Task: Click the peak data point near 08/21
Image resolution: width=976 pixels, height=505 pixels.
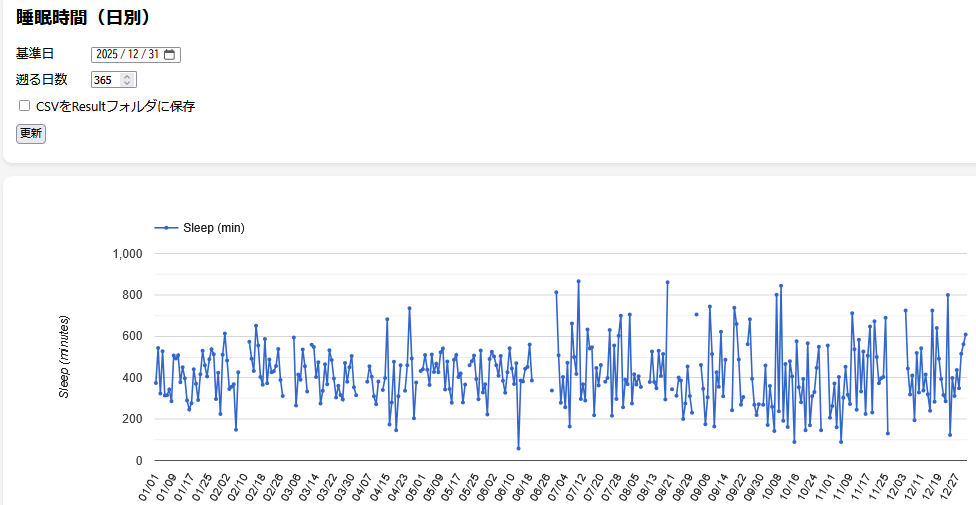Action: click(x=667, y=282)
